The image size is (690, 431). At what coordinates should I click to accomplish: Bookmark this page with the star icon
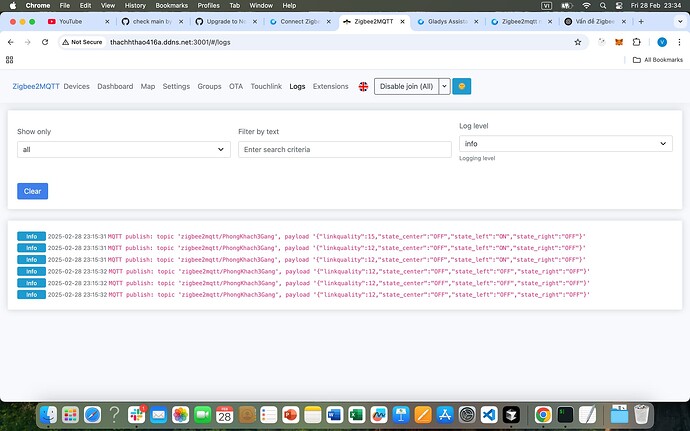[578, 42]
